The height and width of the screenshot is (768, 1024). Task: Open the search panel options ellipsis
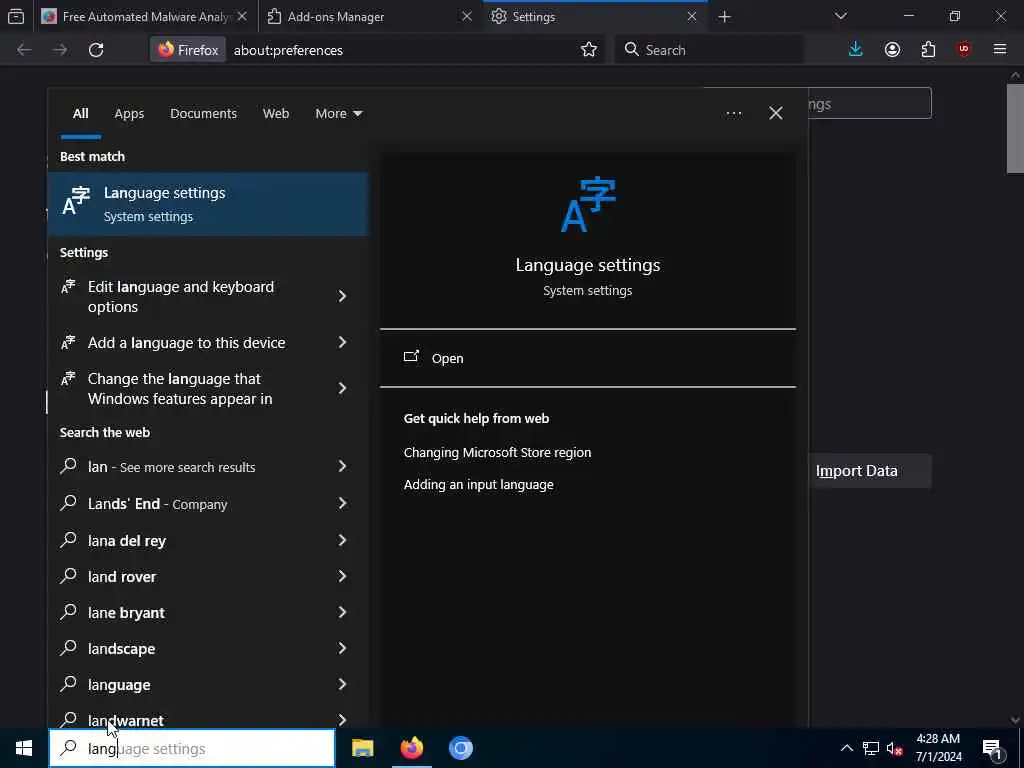tap(733, 114)
